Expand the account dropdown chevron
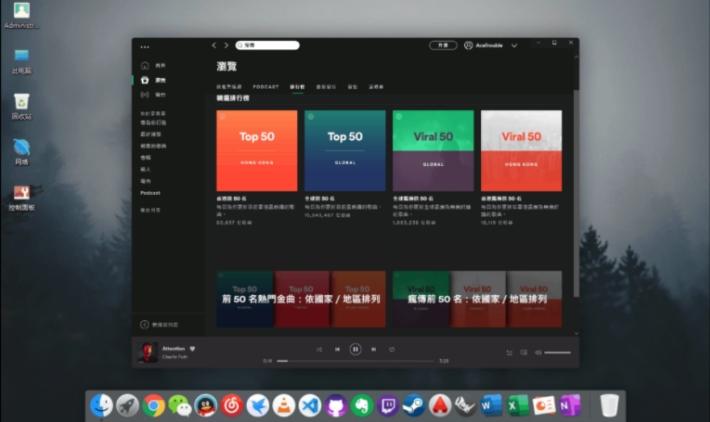This screenshot has height=422, width=710. tap(514, 46)
